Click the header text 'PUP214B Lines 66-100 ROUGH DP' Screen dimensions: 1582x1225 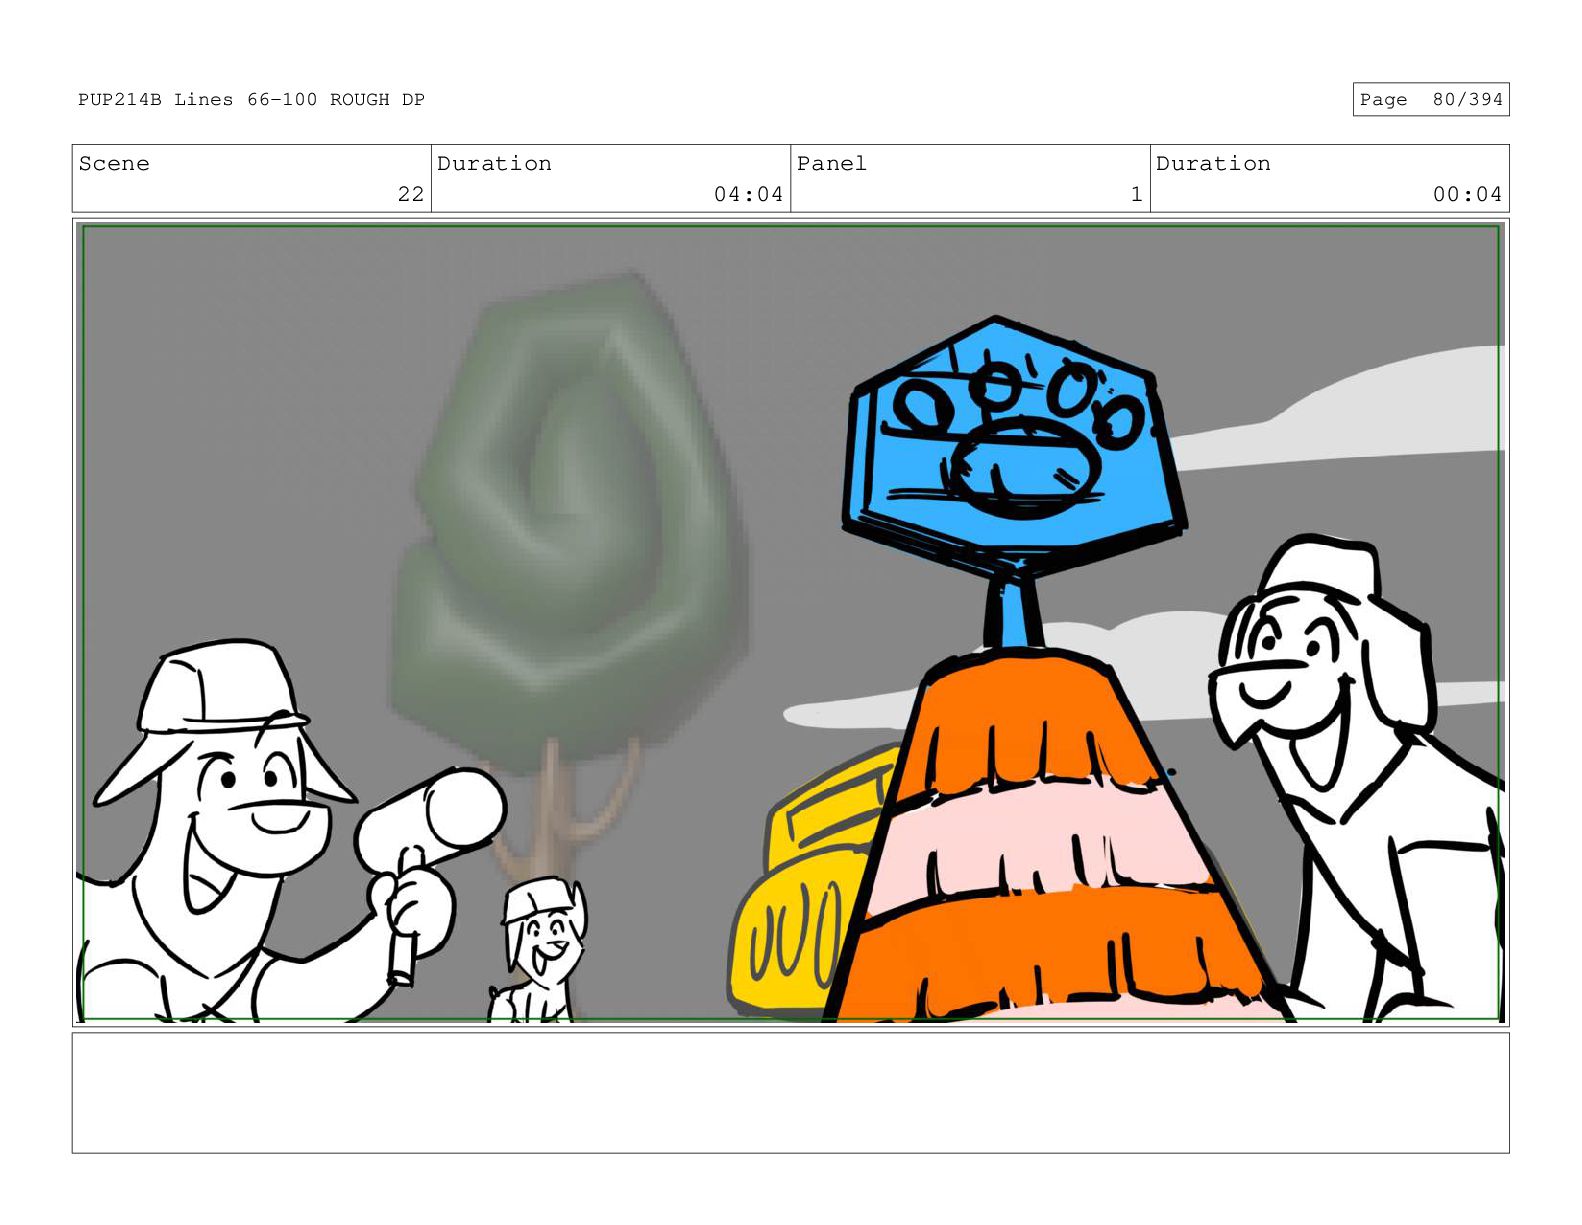tap(251, 99)
